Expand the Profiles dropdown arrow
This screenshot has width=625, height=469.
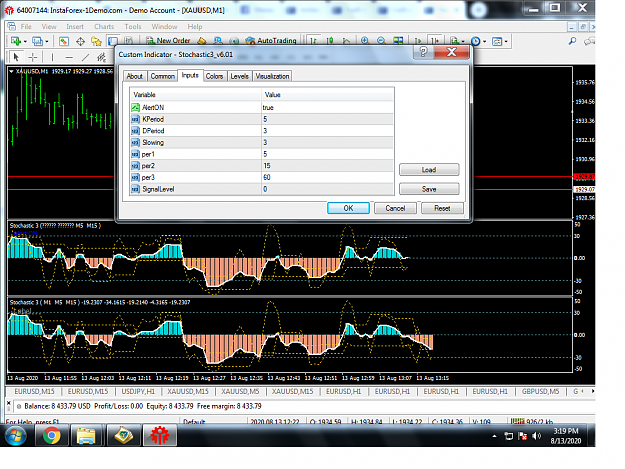[47, 41]
